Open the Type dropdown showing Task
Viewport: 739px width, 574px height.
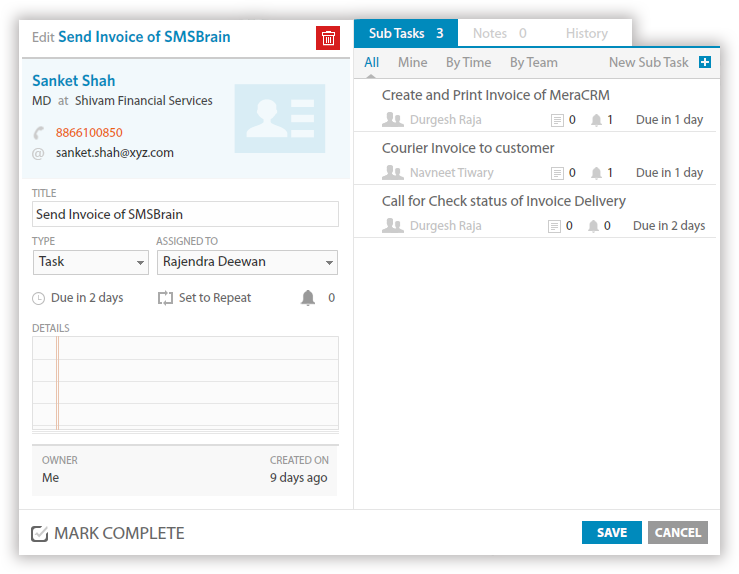click(x=90, y=262)
